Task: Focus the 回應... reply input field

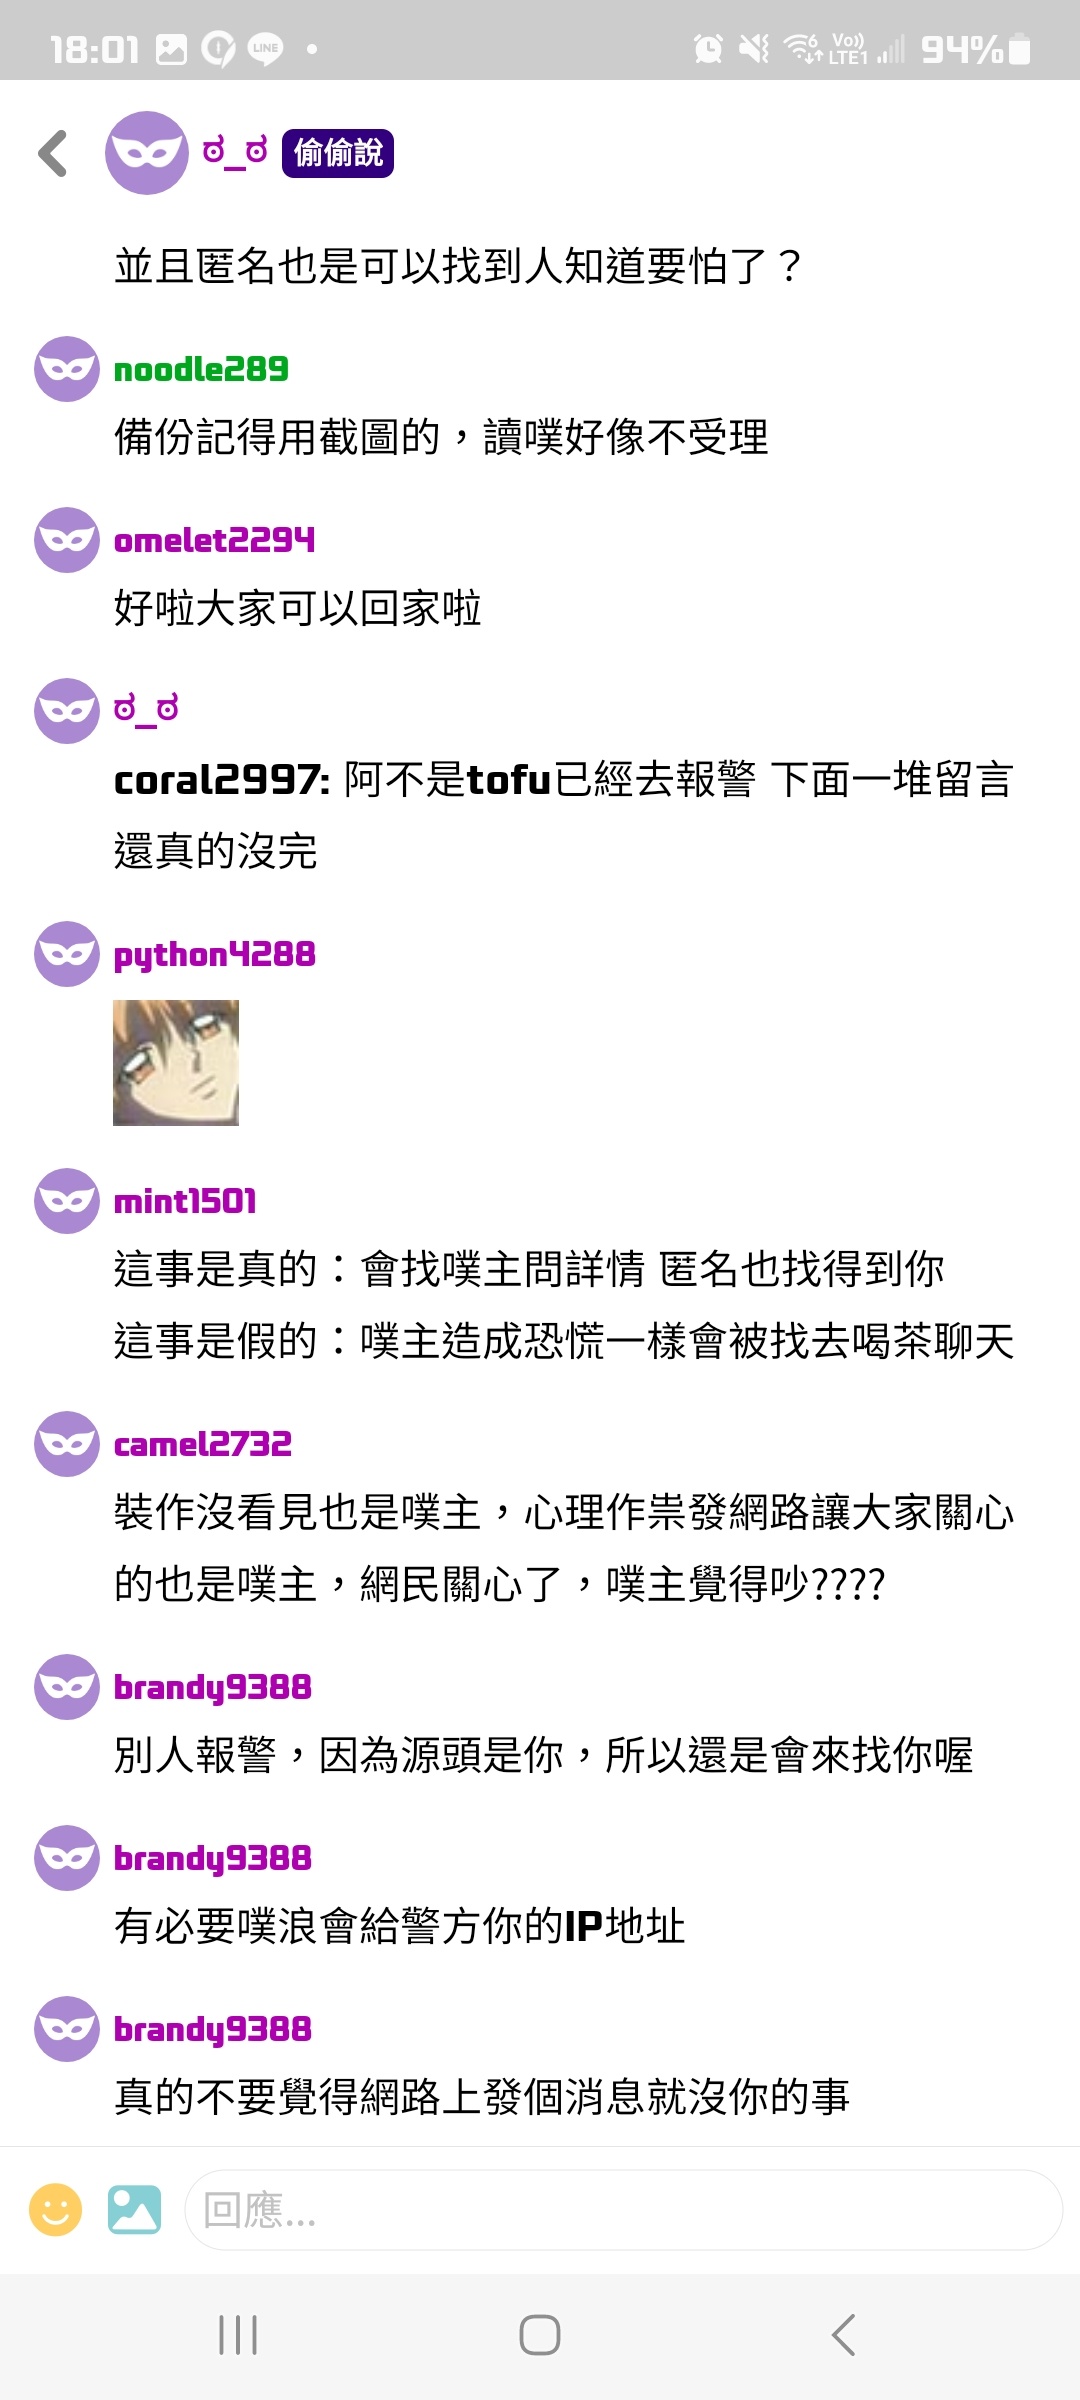Action: [x=623, y=2210]
